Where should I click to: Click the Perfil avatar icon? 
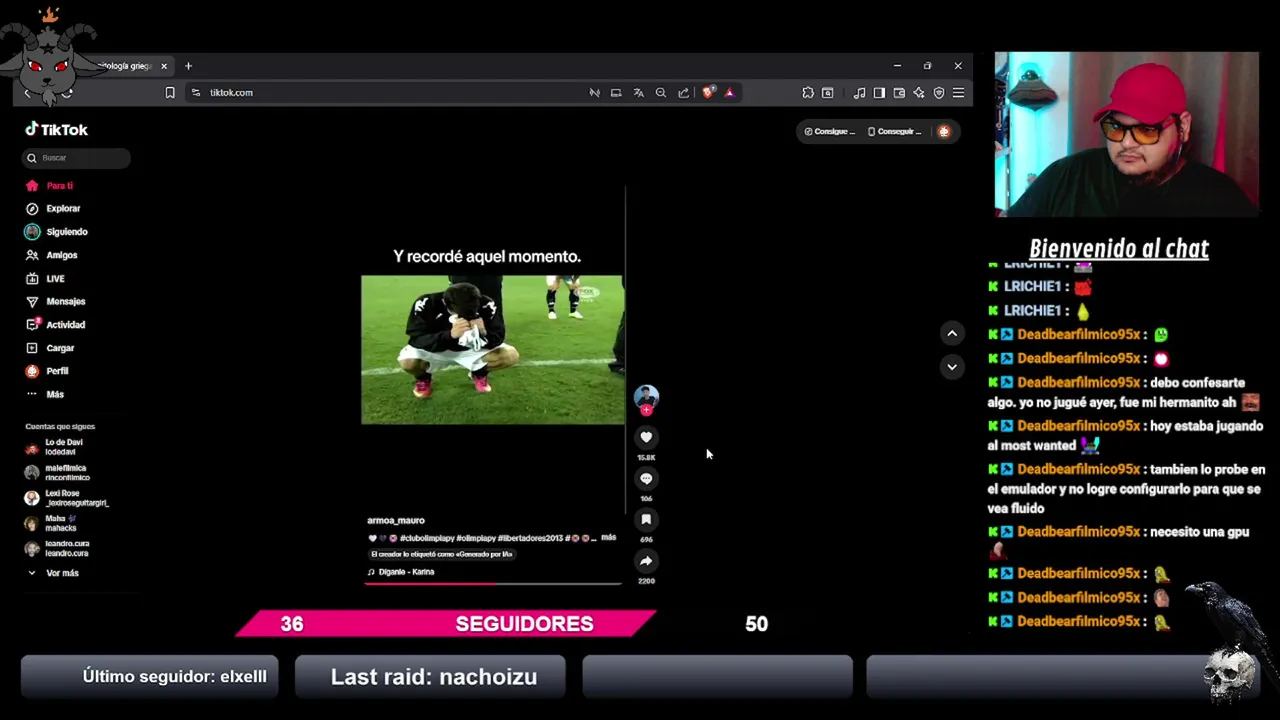click(32, 371)
